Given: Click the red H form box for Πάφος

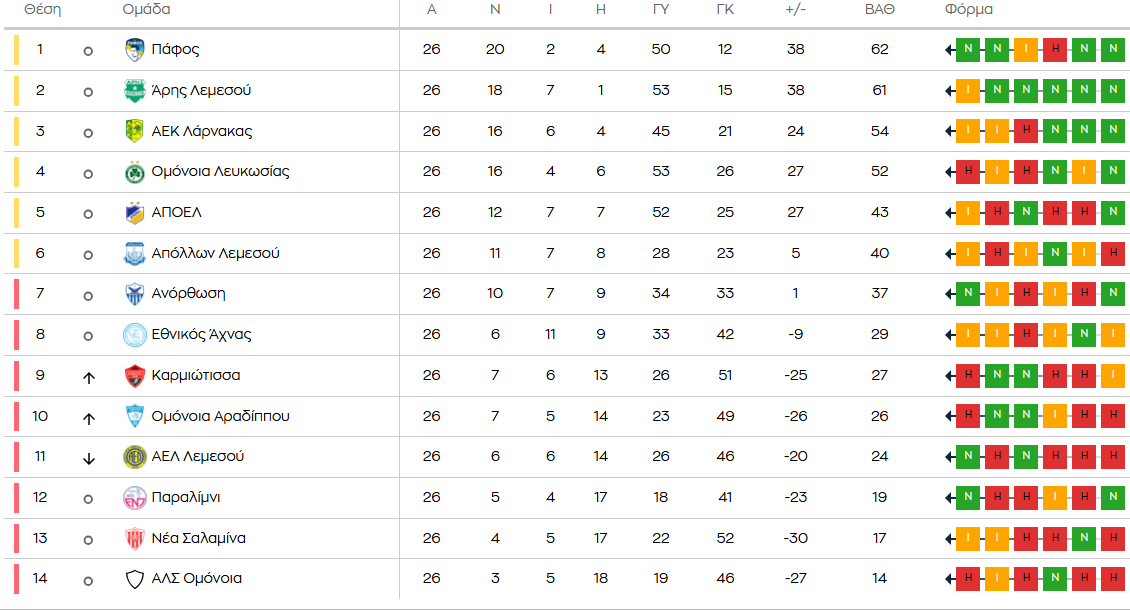Looking at the screenshot, I should tap(1054, 50).
